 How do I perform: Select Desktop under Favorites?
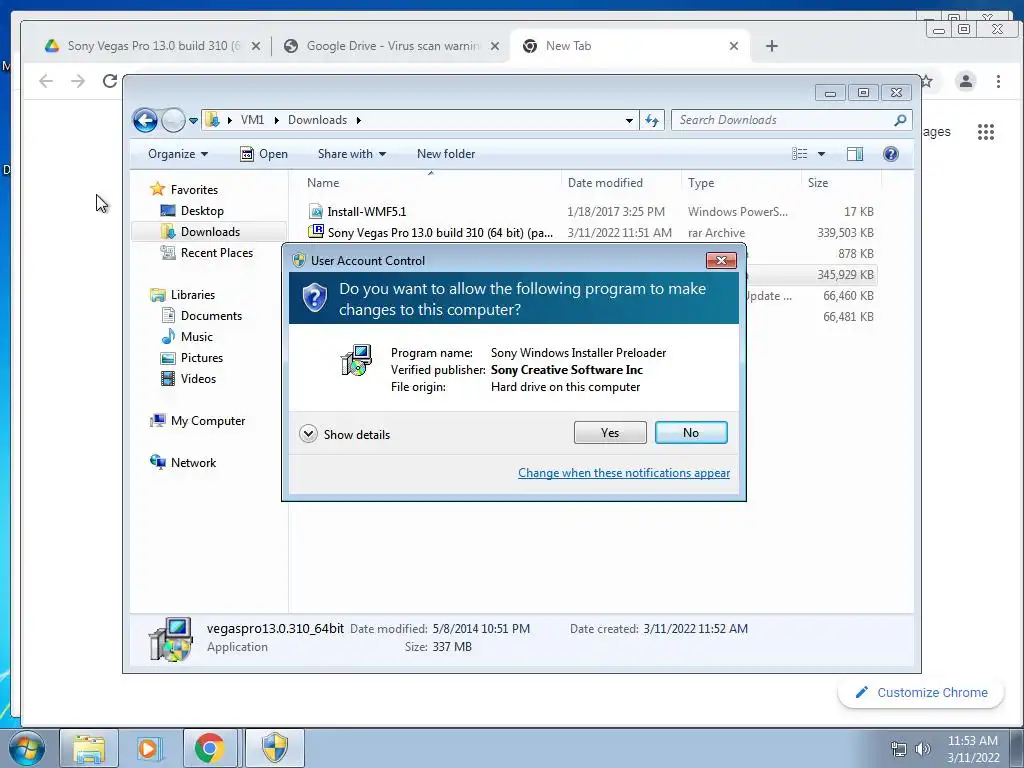coord(202,211)
